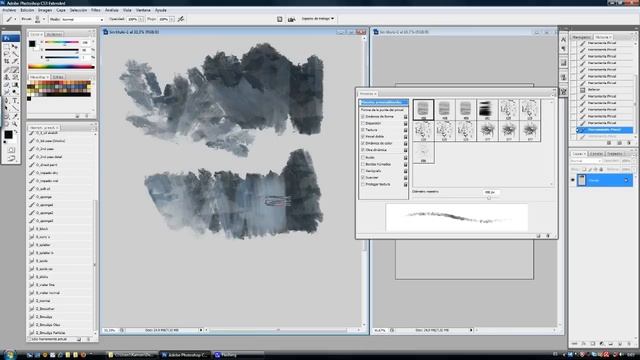This screenshot has width=640, height=360.
Task: Enable the Dispersión checkbox
Action: tap(363, 123)
